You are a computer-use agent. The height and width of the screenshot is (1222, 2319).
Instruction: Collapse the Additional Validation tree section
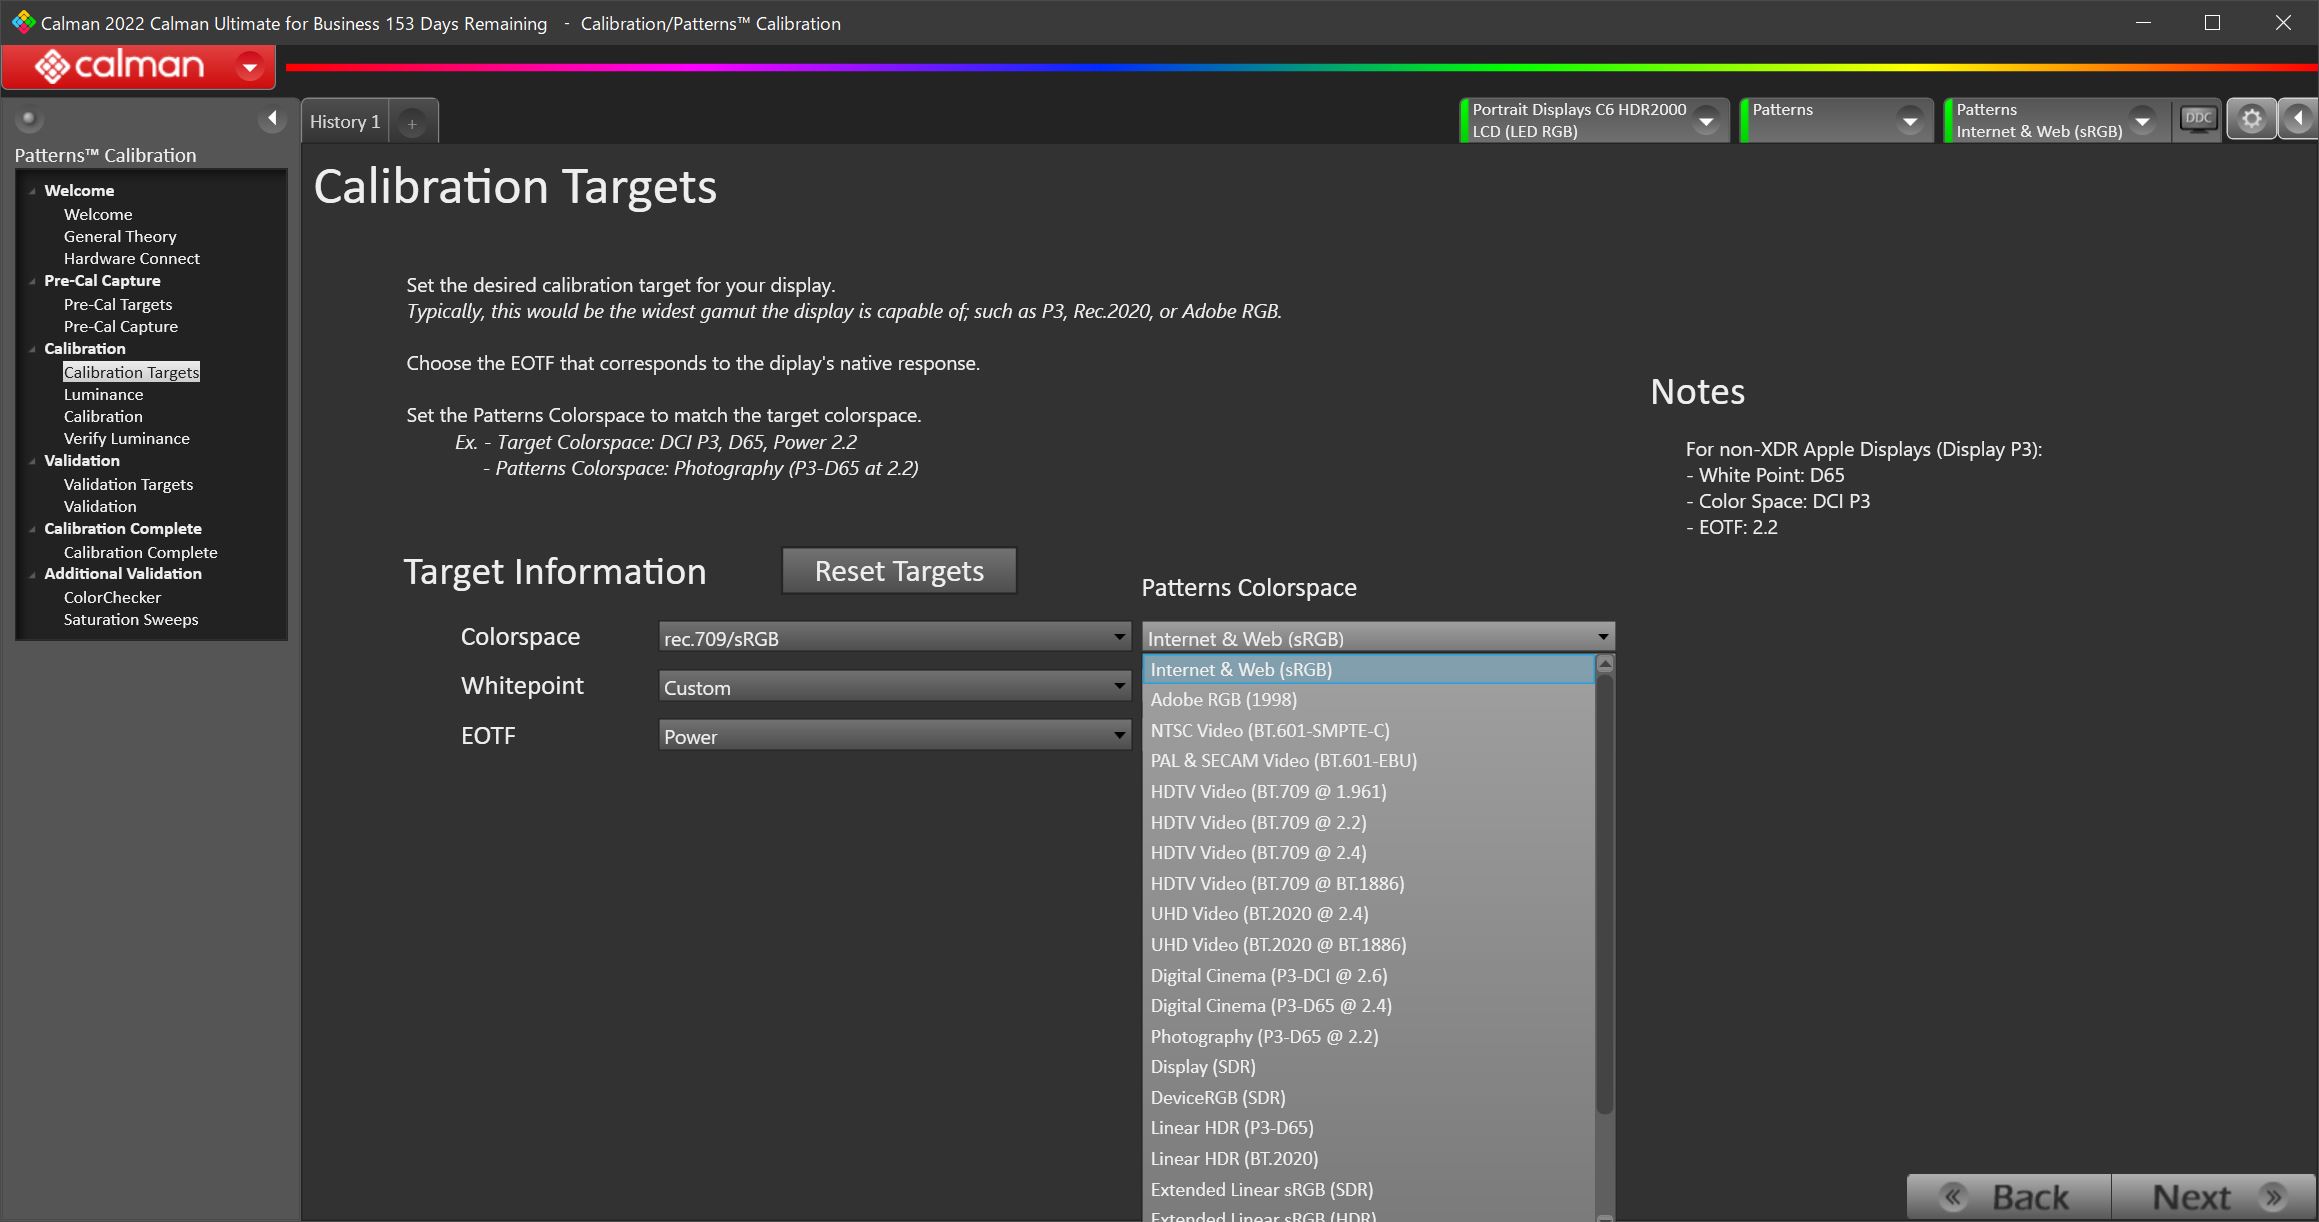(x=32, y=574)
